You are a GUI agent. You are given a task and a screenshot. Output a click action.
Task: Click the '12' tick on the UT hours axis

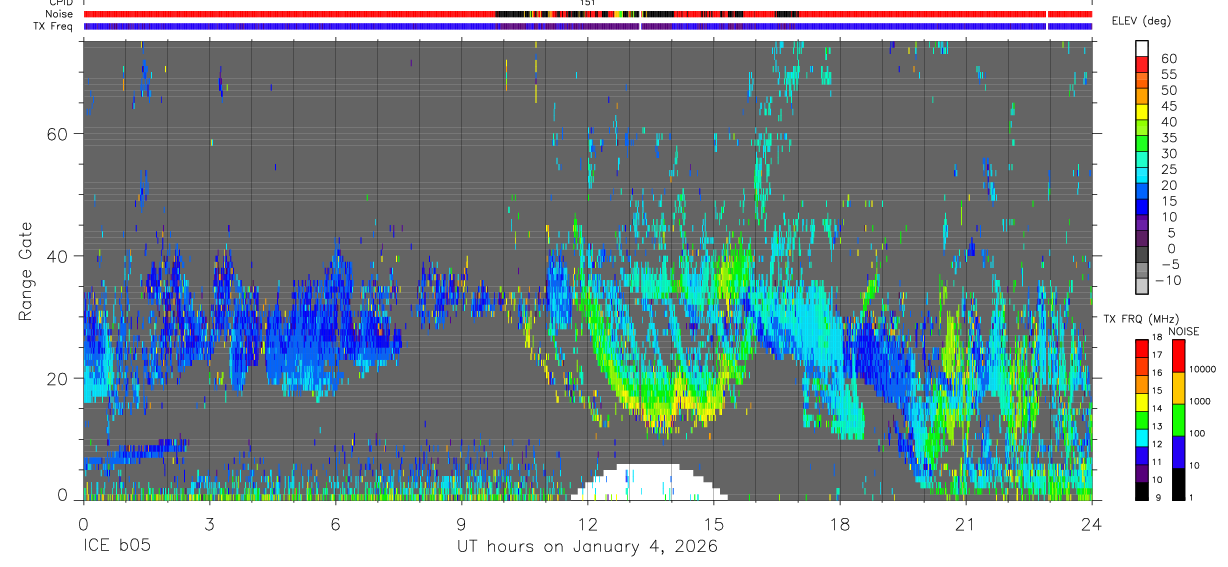coord(587,523)
